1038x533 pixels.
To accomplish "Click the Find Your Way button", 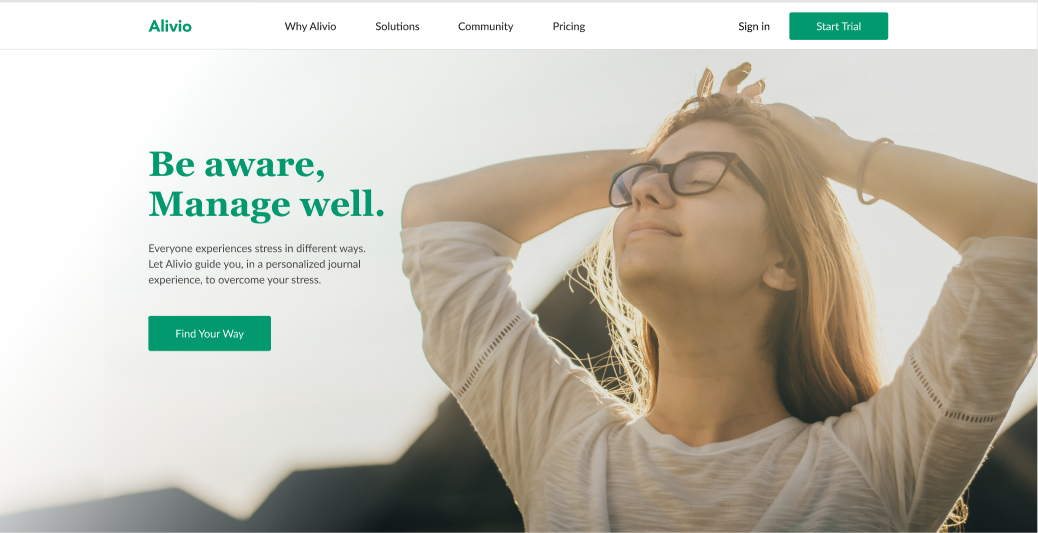I will click(209, 333).
